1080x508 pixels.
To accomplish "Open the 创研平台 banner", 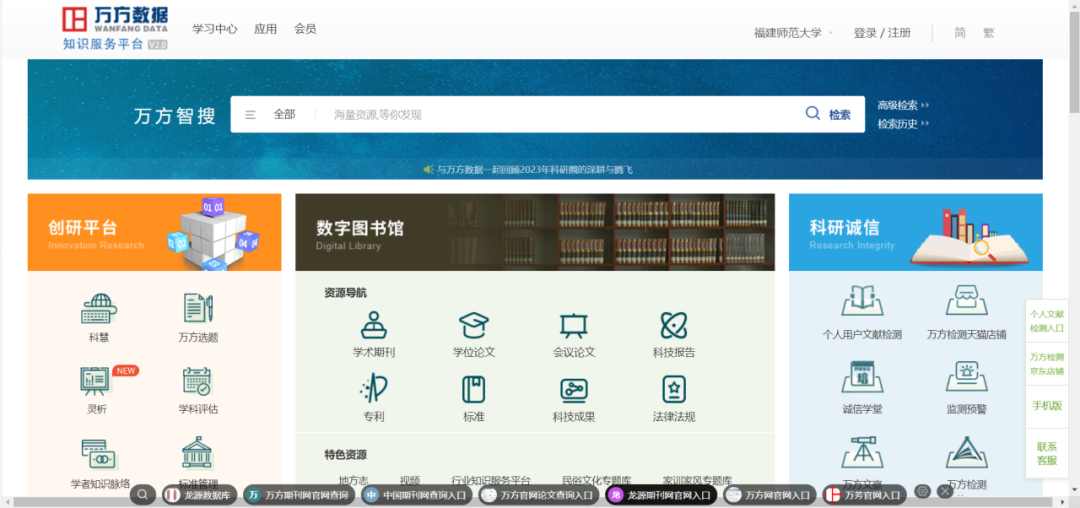I will (154, 232).
